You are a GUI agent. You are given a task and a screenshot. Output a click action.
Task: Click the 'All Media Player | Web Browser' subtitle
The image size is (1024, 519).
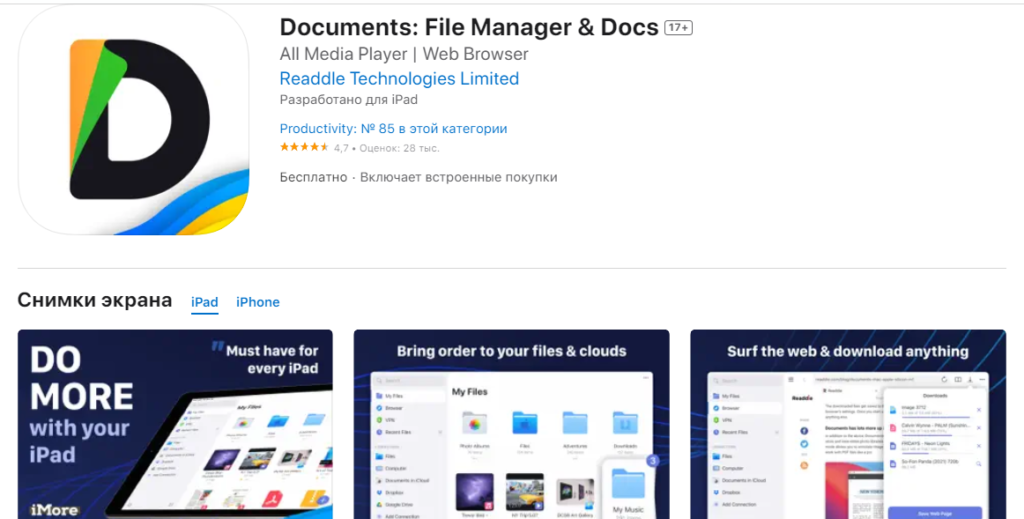tap(404, 54)
